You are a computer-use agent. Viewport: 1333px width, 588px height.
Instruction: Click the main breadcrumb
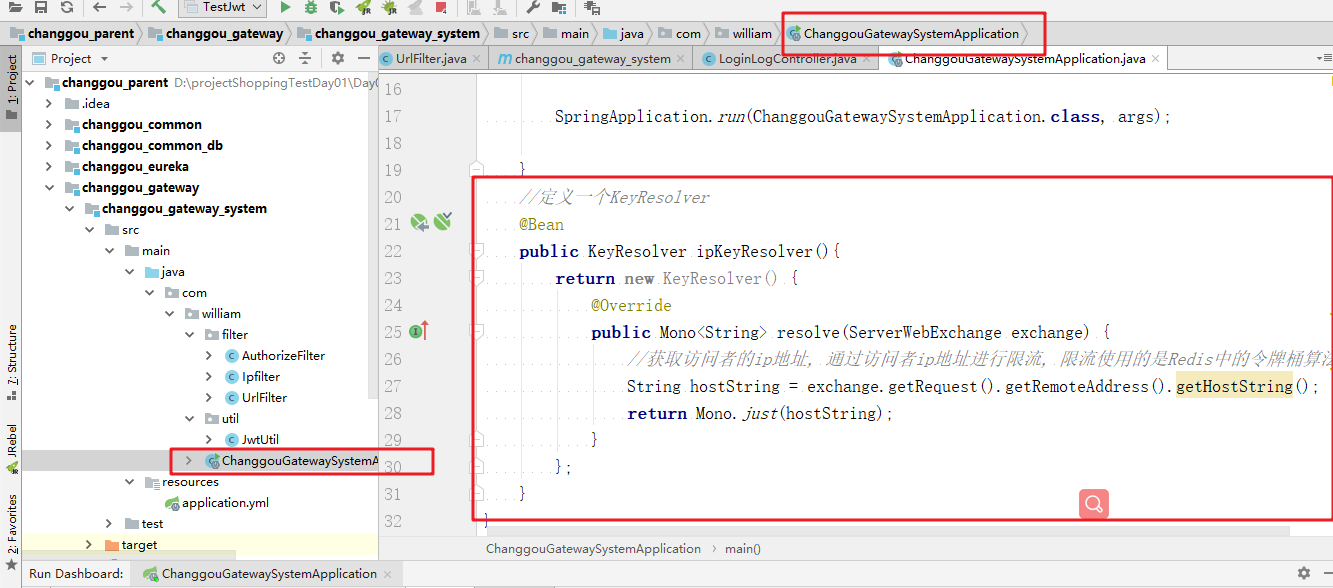pyautogui.click(x=565, y=33)
